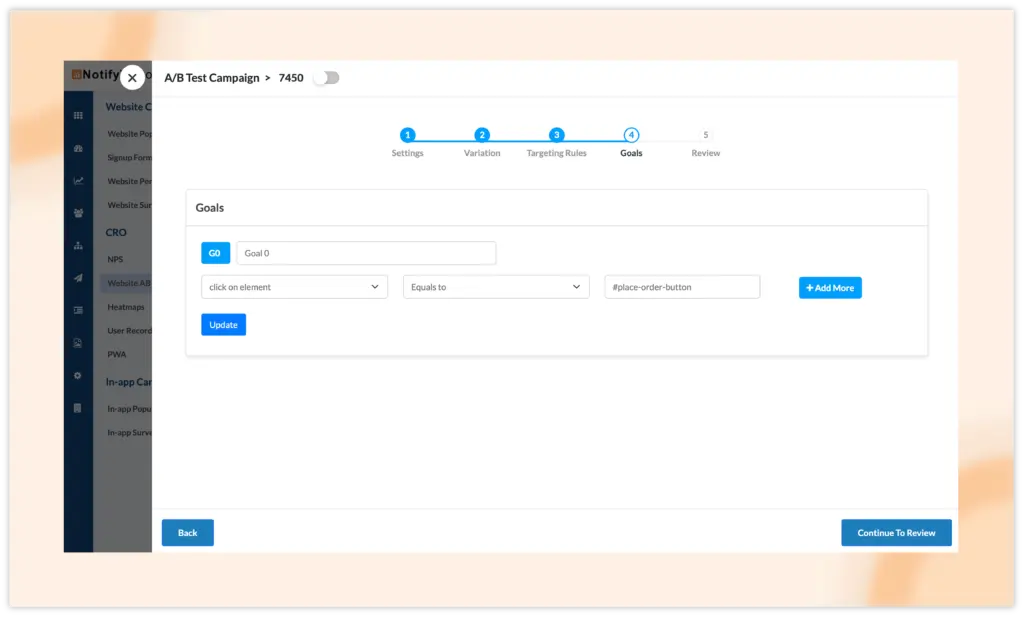The width and height of the screenshot is (1024, 617).
Task: Click the Back button
Action: 188,533
